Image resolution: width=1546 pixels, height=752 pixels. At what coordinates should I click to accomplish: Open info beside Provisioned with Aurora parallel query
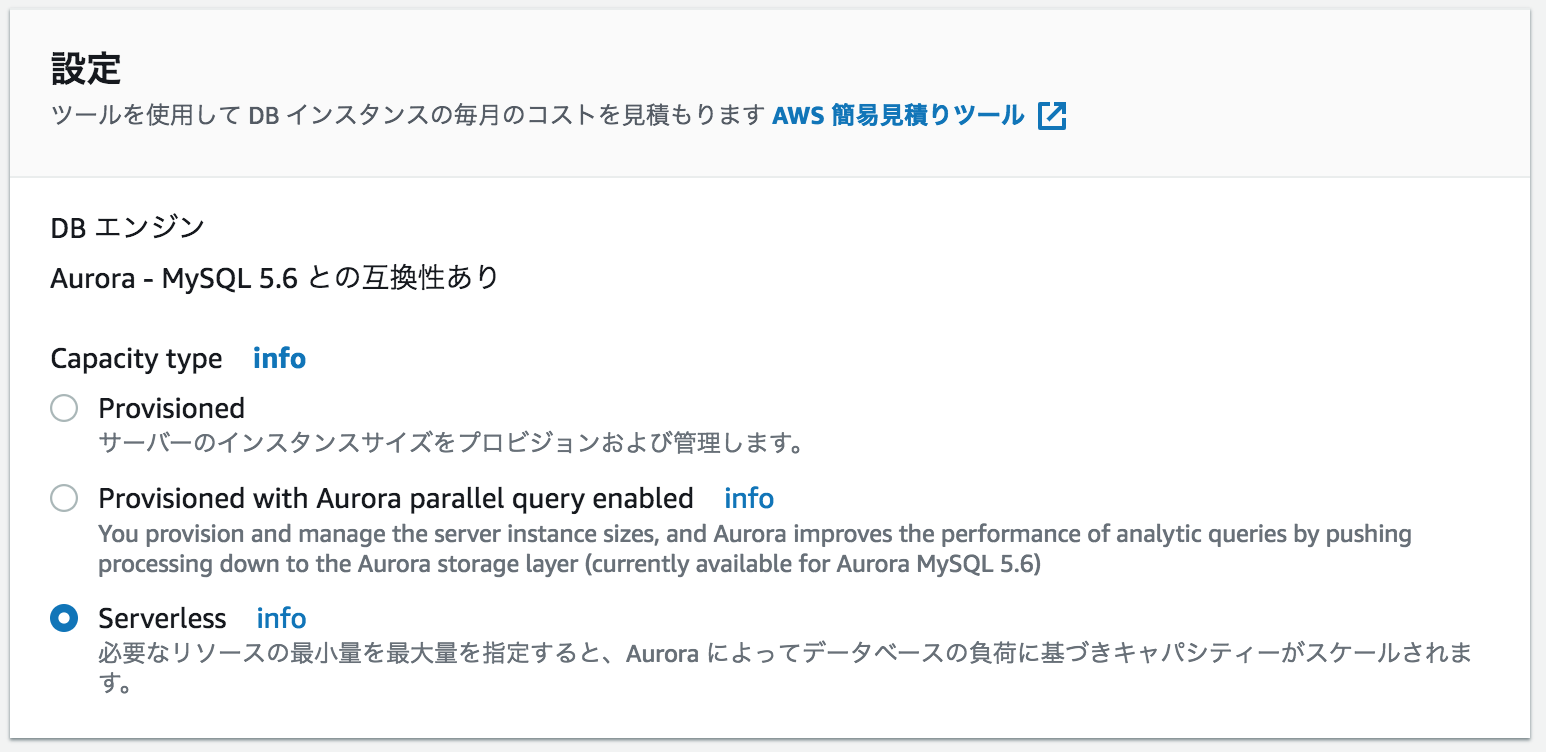(x=748, y=498)
